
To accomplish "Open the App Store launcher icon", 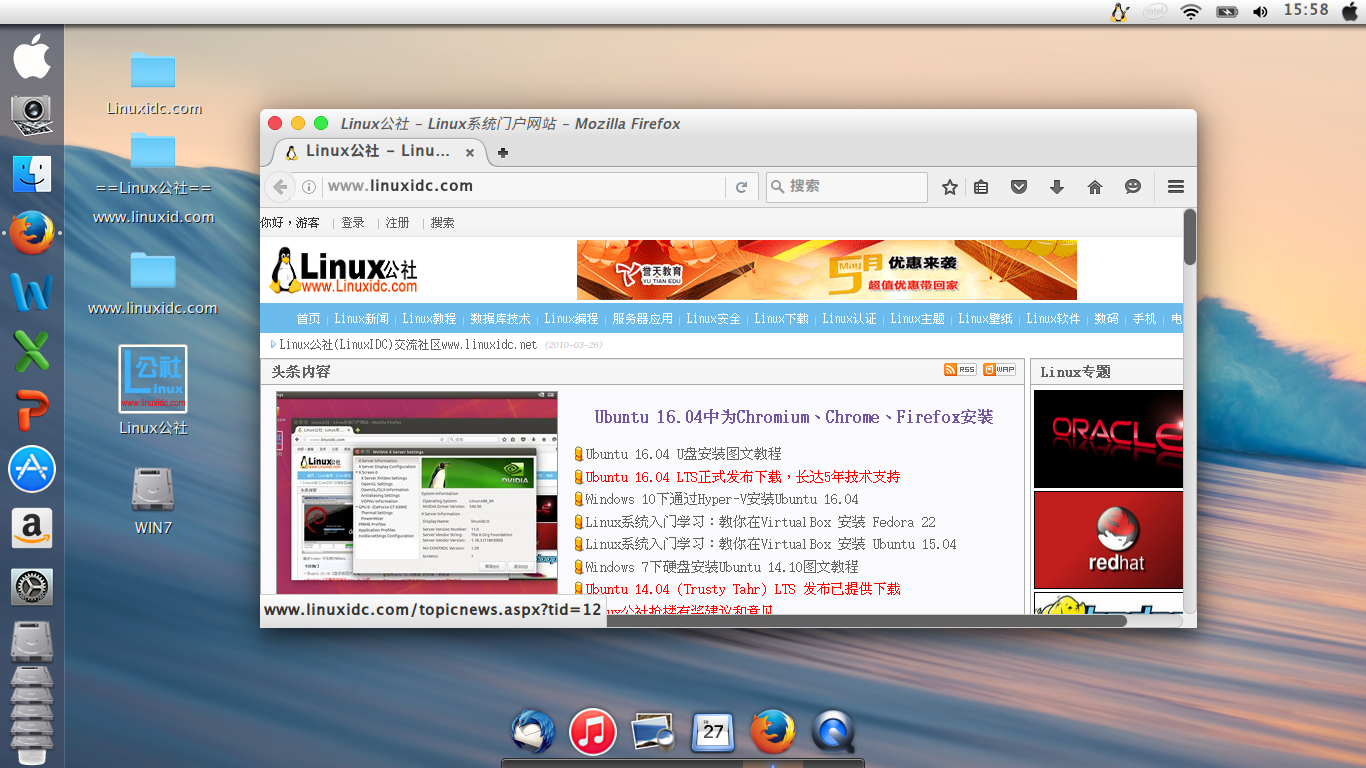I will 32,469.
